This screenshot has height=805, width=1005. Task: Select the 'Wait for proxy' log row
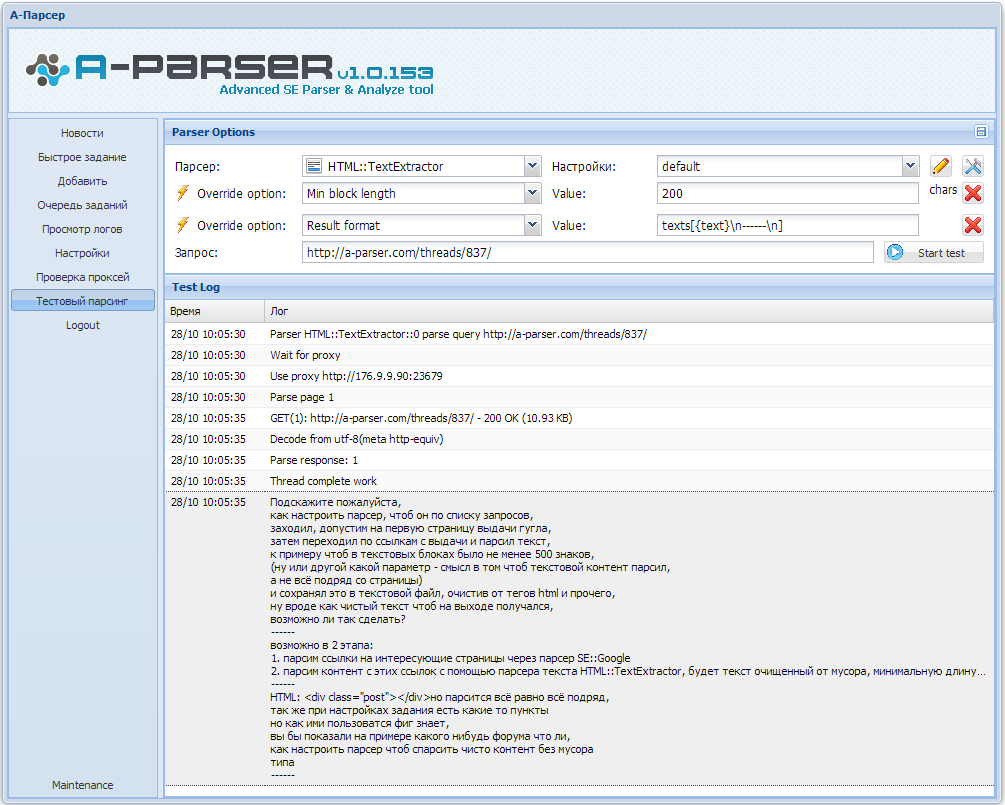pyautogui.click(x=579, y=355)
